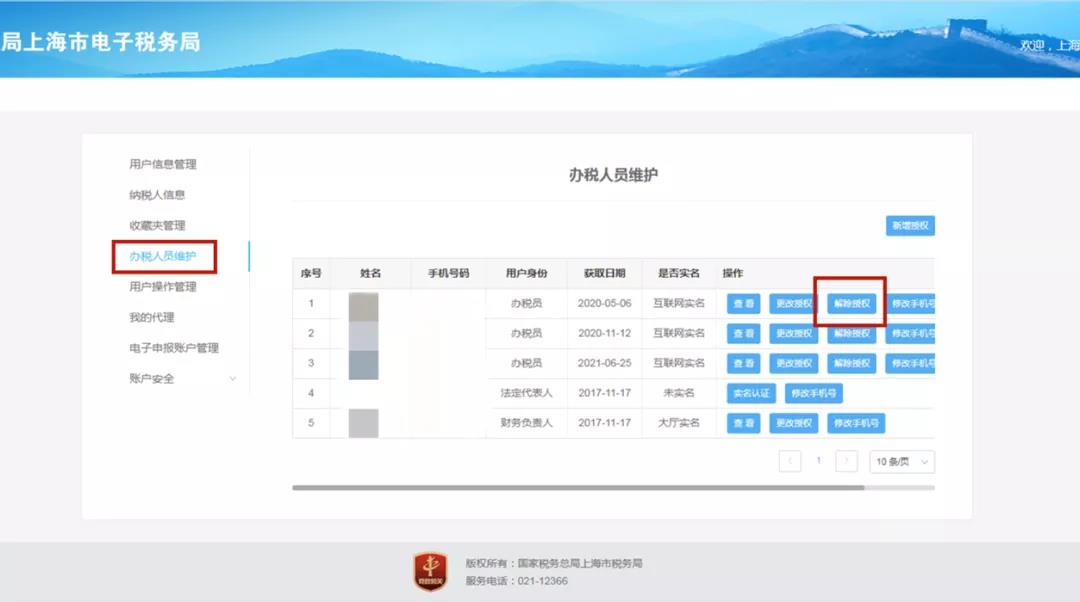Open 用户信息管理 in the sidebar

(163, 163)
